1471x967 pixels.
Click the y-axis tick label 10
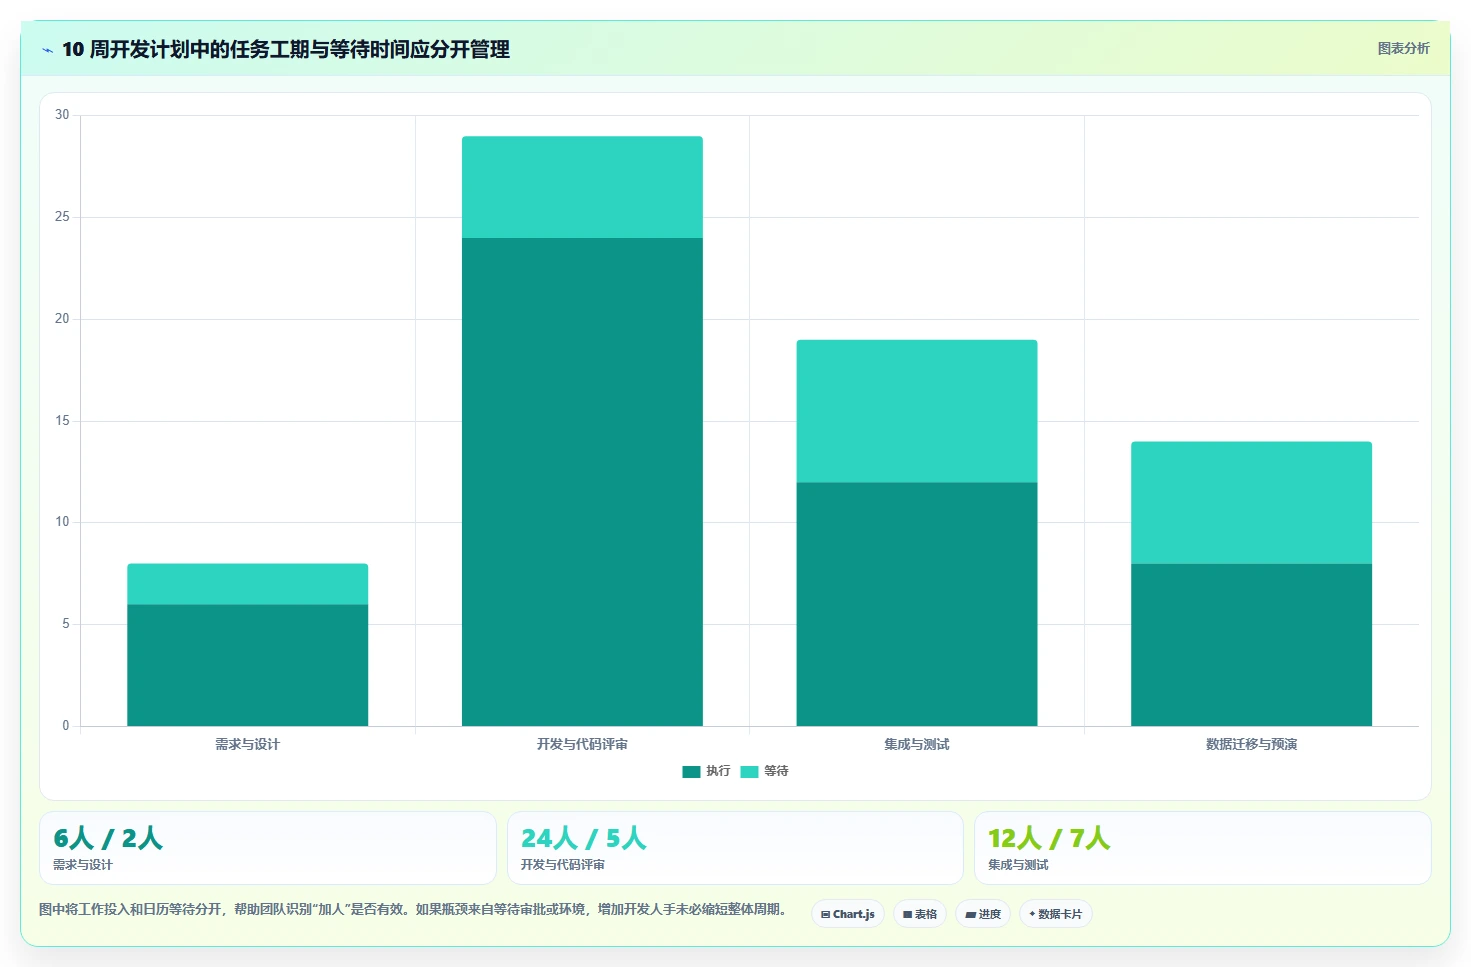click(62, 522)
